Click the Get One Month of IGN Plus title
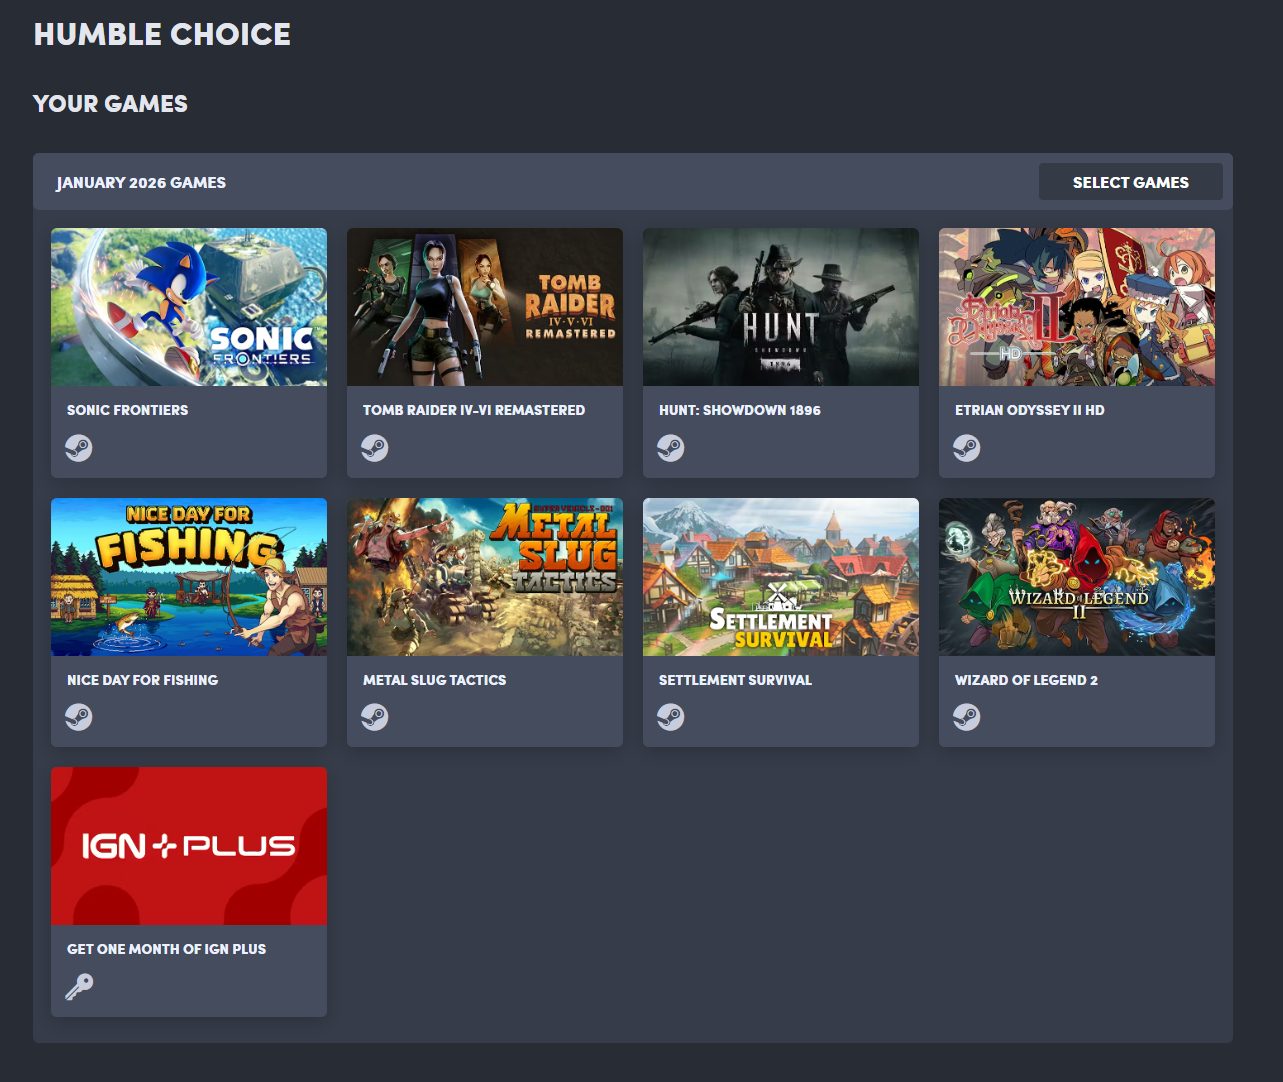The width and height of the screenshot is (1283, 1082). [x=167, y=949]
